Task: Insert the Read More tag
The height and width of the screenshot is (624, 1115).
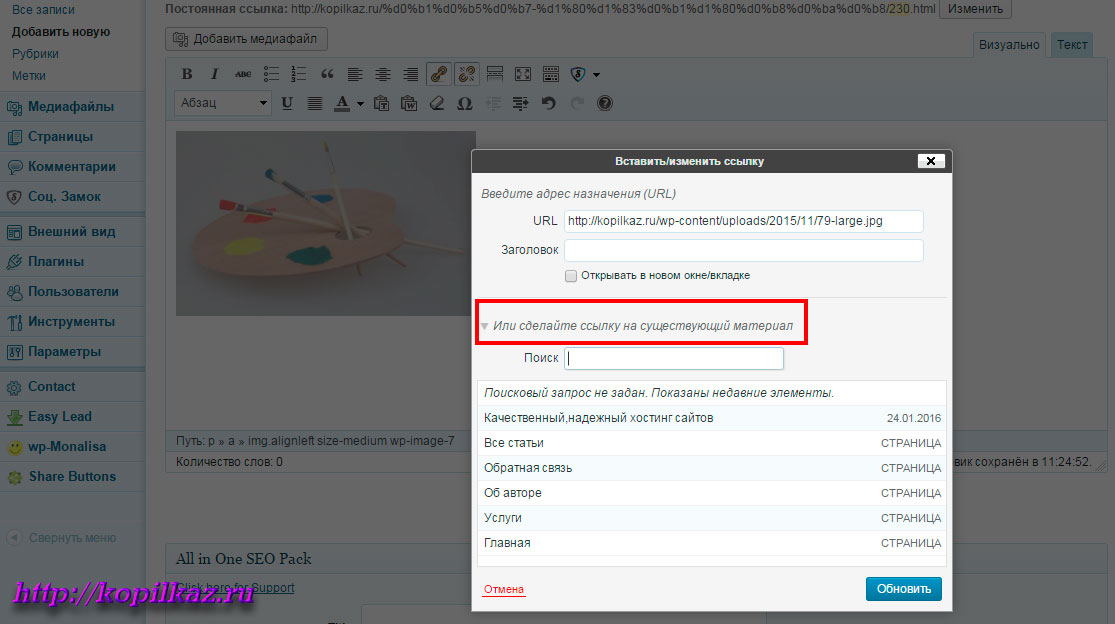Action: pyautogui.click(x=495, y=74)
